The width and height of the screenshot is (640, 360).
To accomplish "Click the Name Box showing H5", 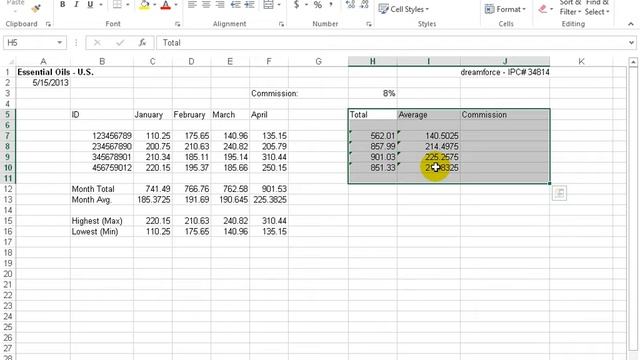I will (x=29, y=42).
